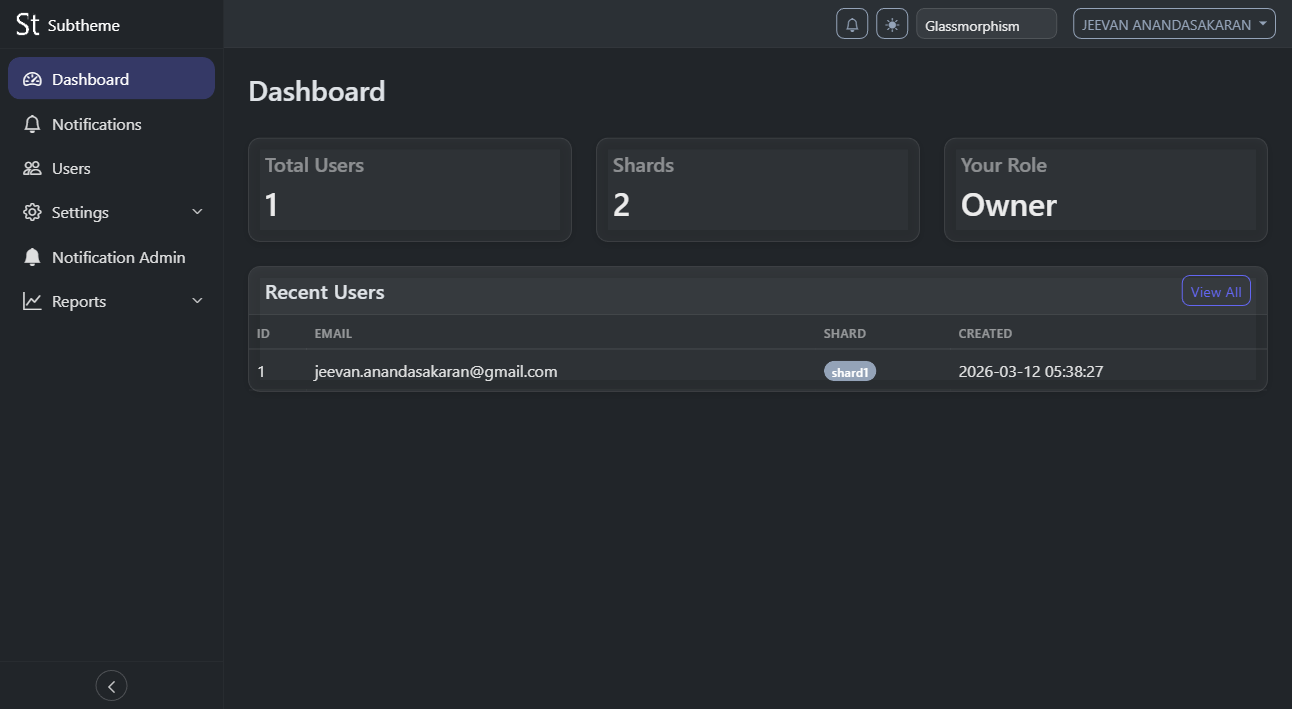Click the View All button
Screen dimensions: 1292x709
(x=1216, y=291)
